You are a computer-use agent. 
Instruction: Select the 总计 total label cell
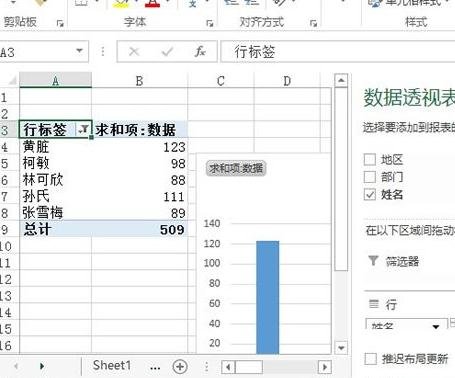click(55, 229)
